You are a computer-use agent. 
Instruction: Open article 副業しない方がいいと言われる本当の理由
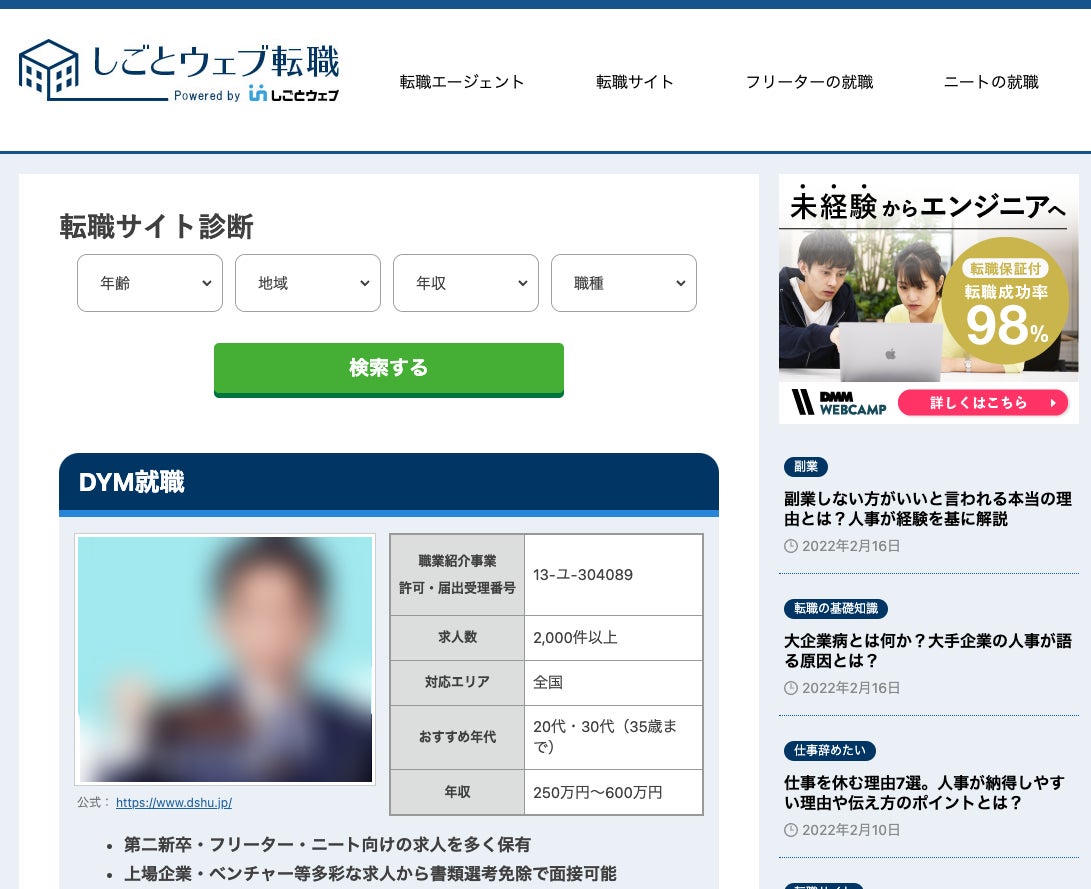[x=927, y=508]
